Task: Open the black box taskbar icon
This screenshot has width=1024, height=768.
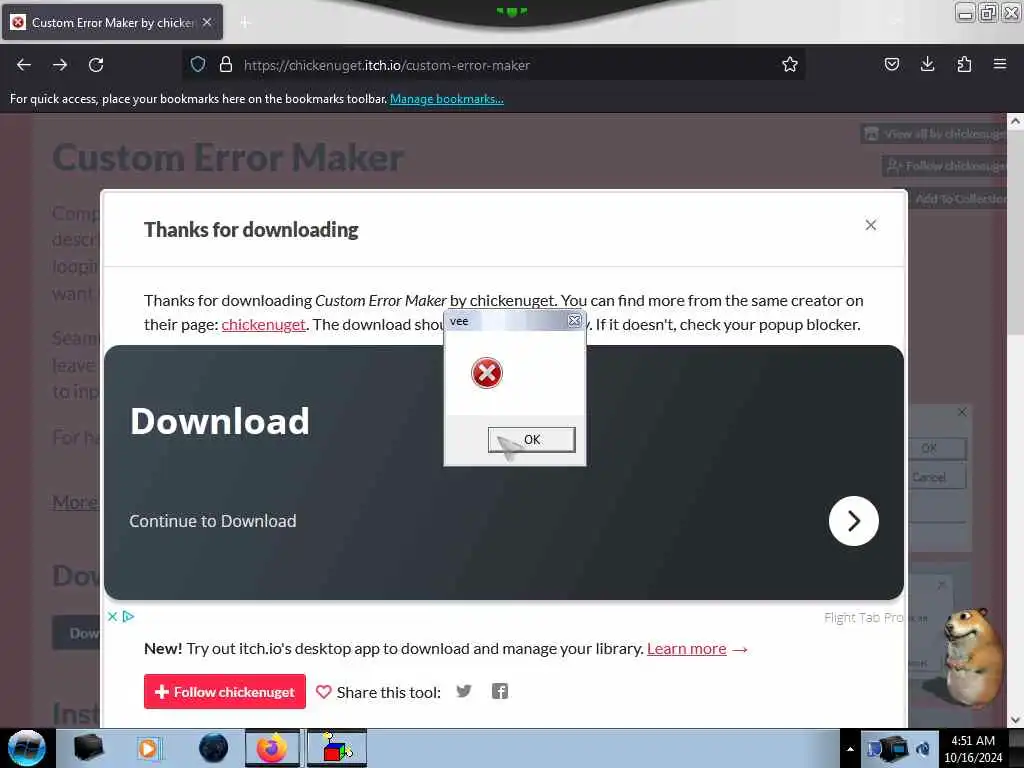Action: (x=89, y=748)
